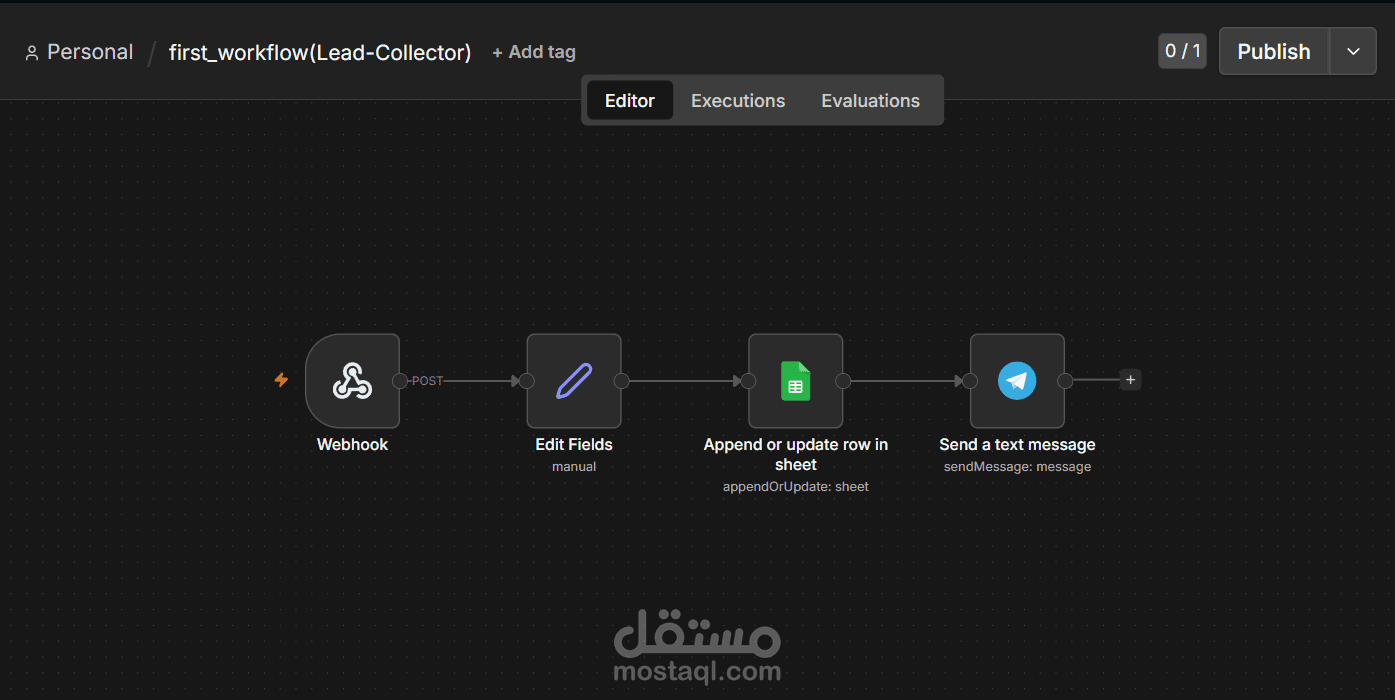Open the Personal breadcrumb link
Image resolution: width=1395 pixels, height=700 pixels.
point(89,51)
